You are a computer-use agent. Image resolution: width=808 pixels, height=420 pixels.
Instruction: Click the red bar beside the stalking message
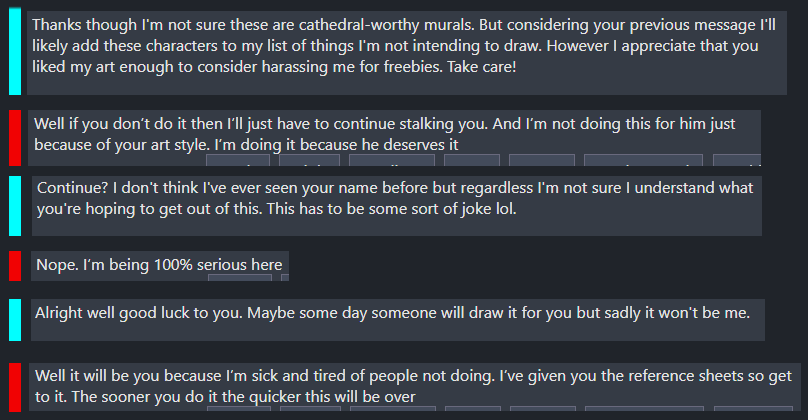coord(15,138)
